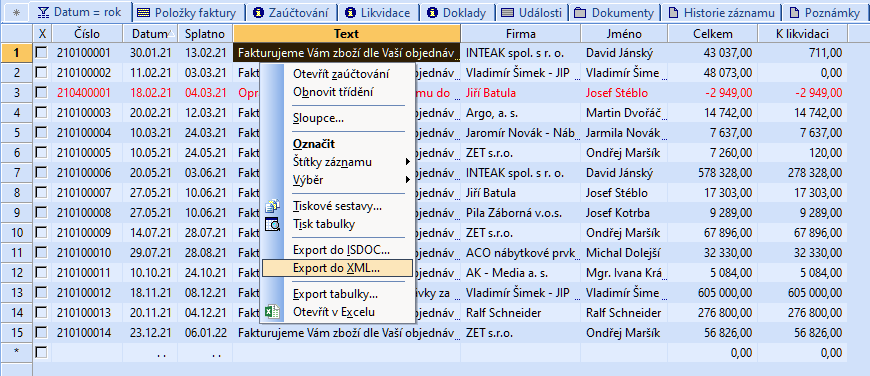Click the Excel icon beside Otevřít v Excelu

(272, 312)
